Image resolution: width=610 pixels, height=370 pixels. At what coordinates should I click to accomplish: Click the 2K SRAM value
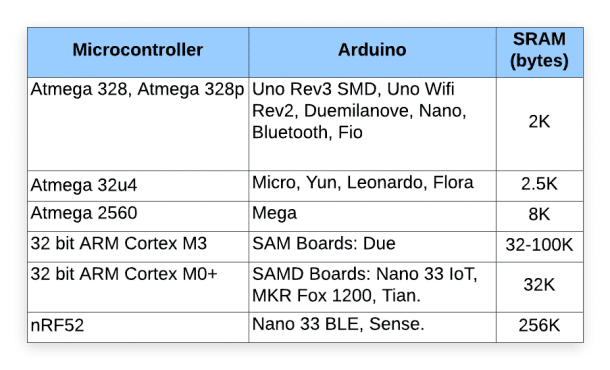pyautogui.click(x=540, y=124)
